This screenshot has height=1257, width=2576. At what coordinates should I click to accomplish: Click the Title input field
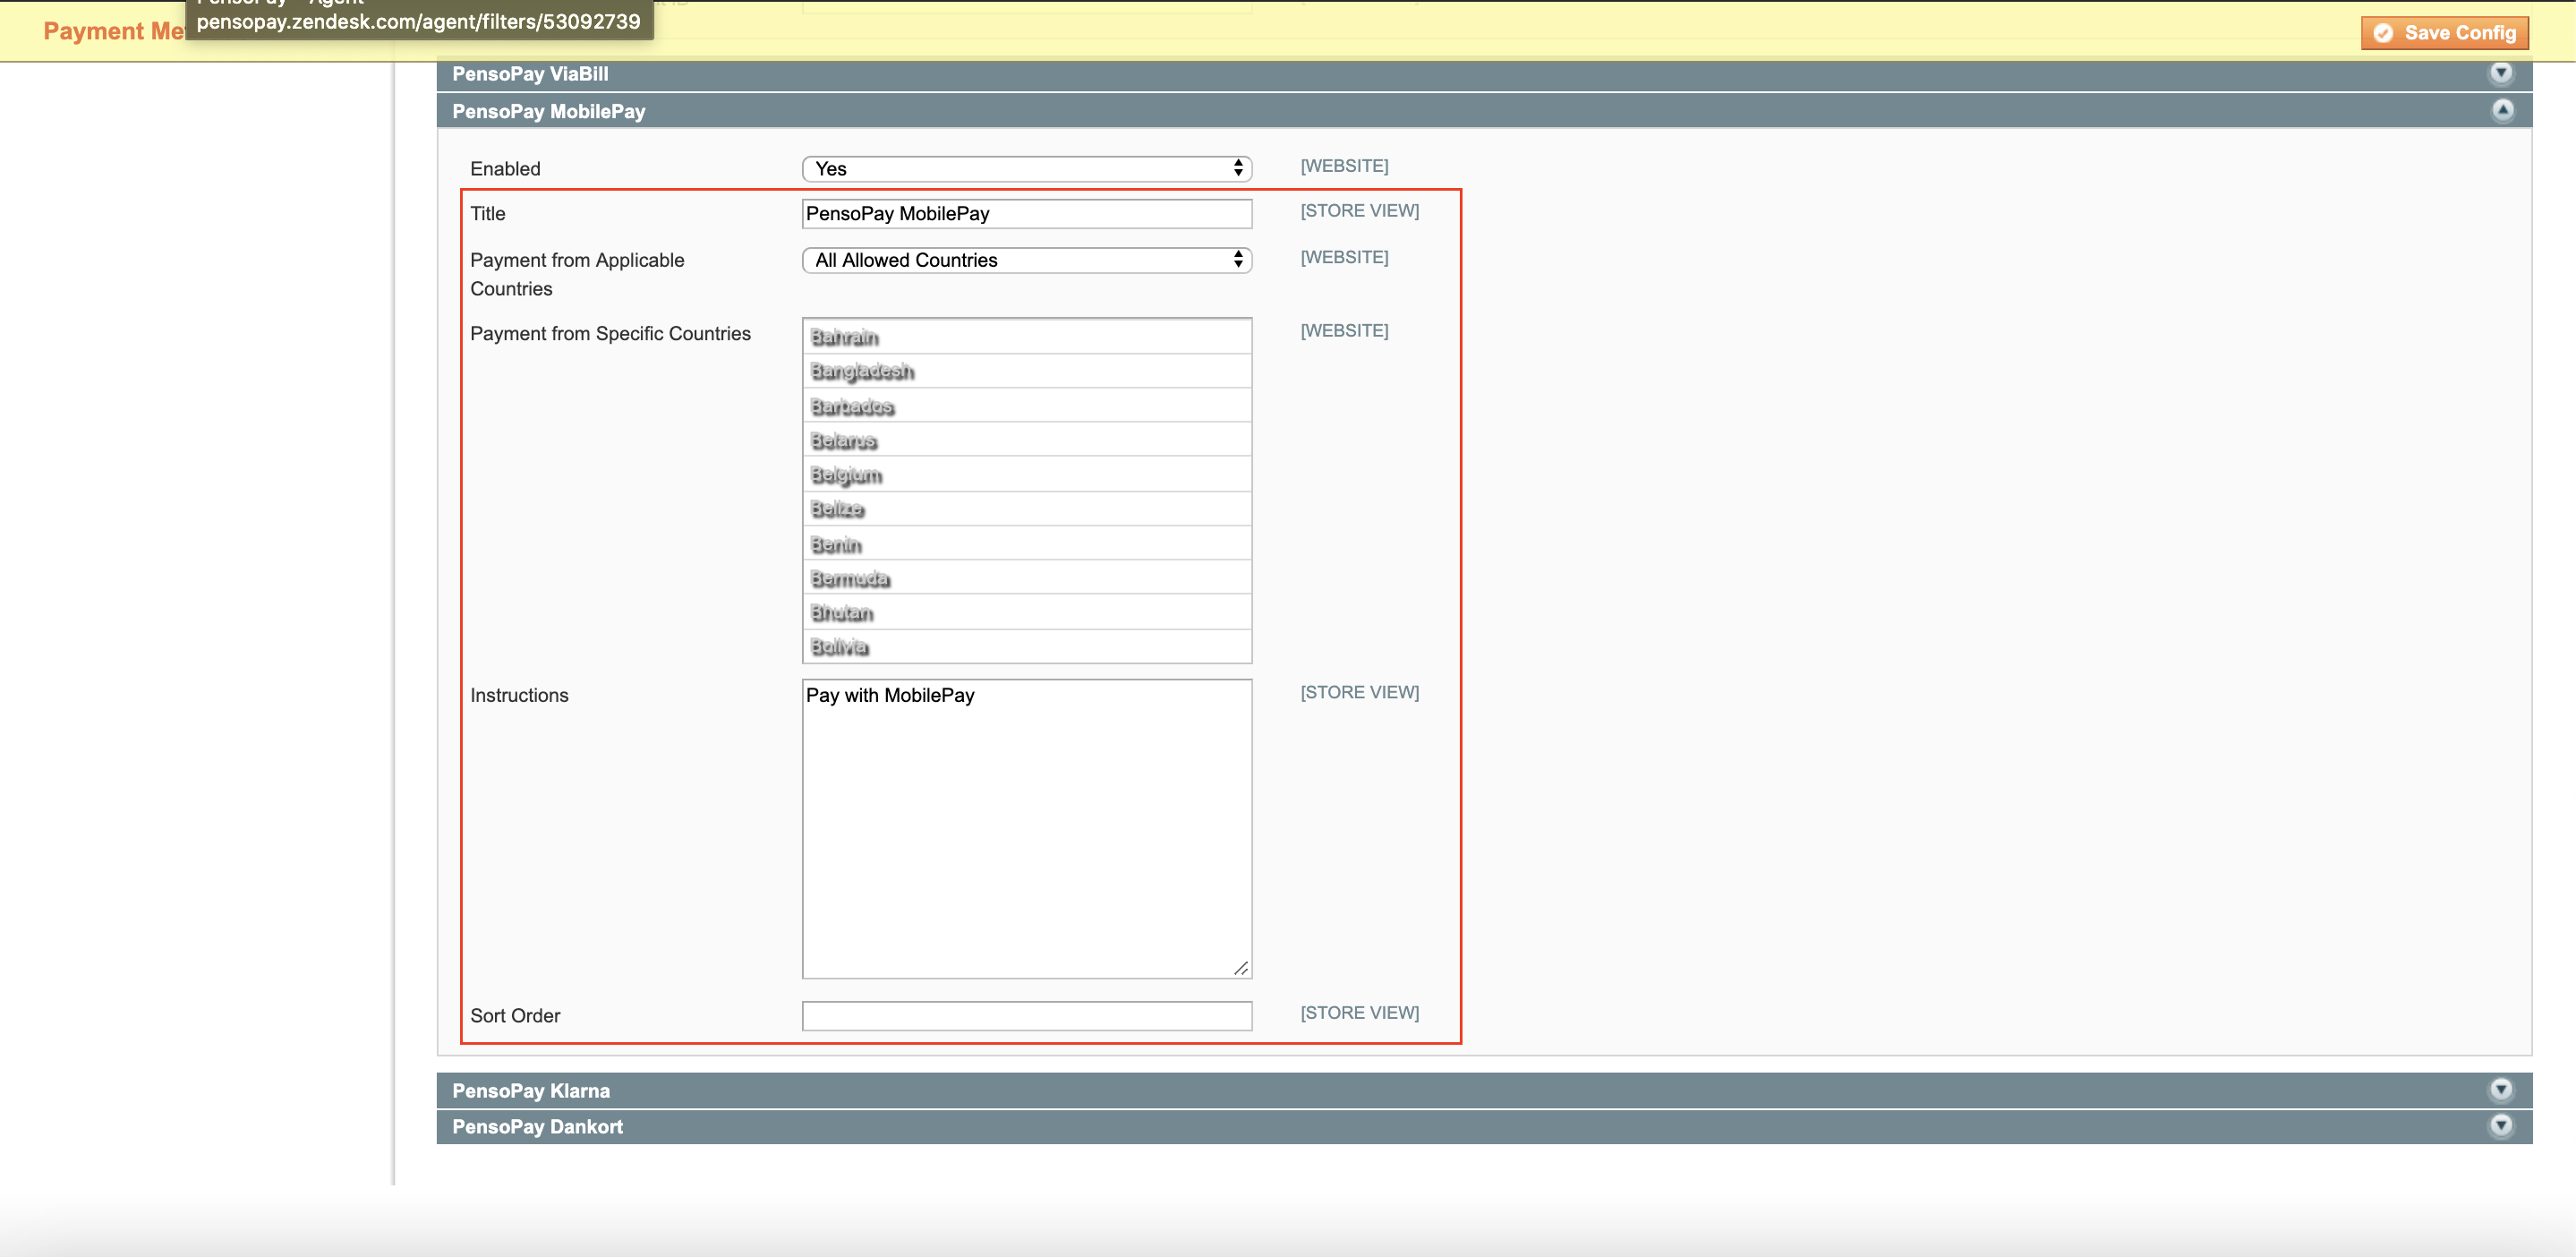point(1027,214)
